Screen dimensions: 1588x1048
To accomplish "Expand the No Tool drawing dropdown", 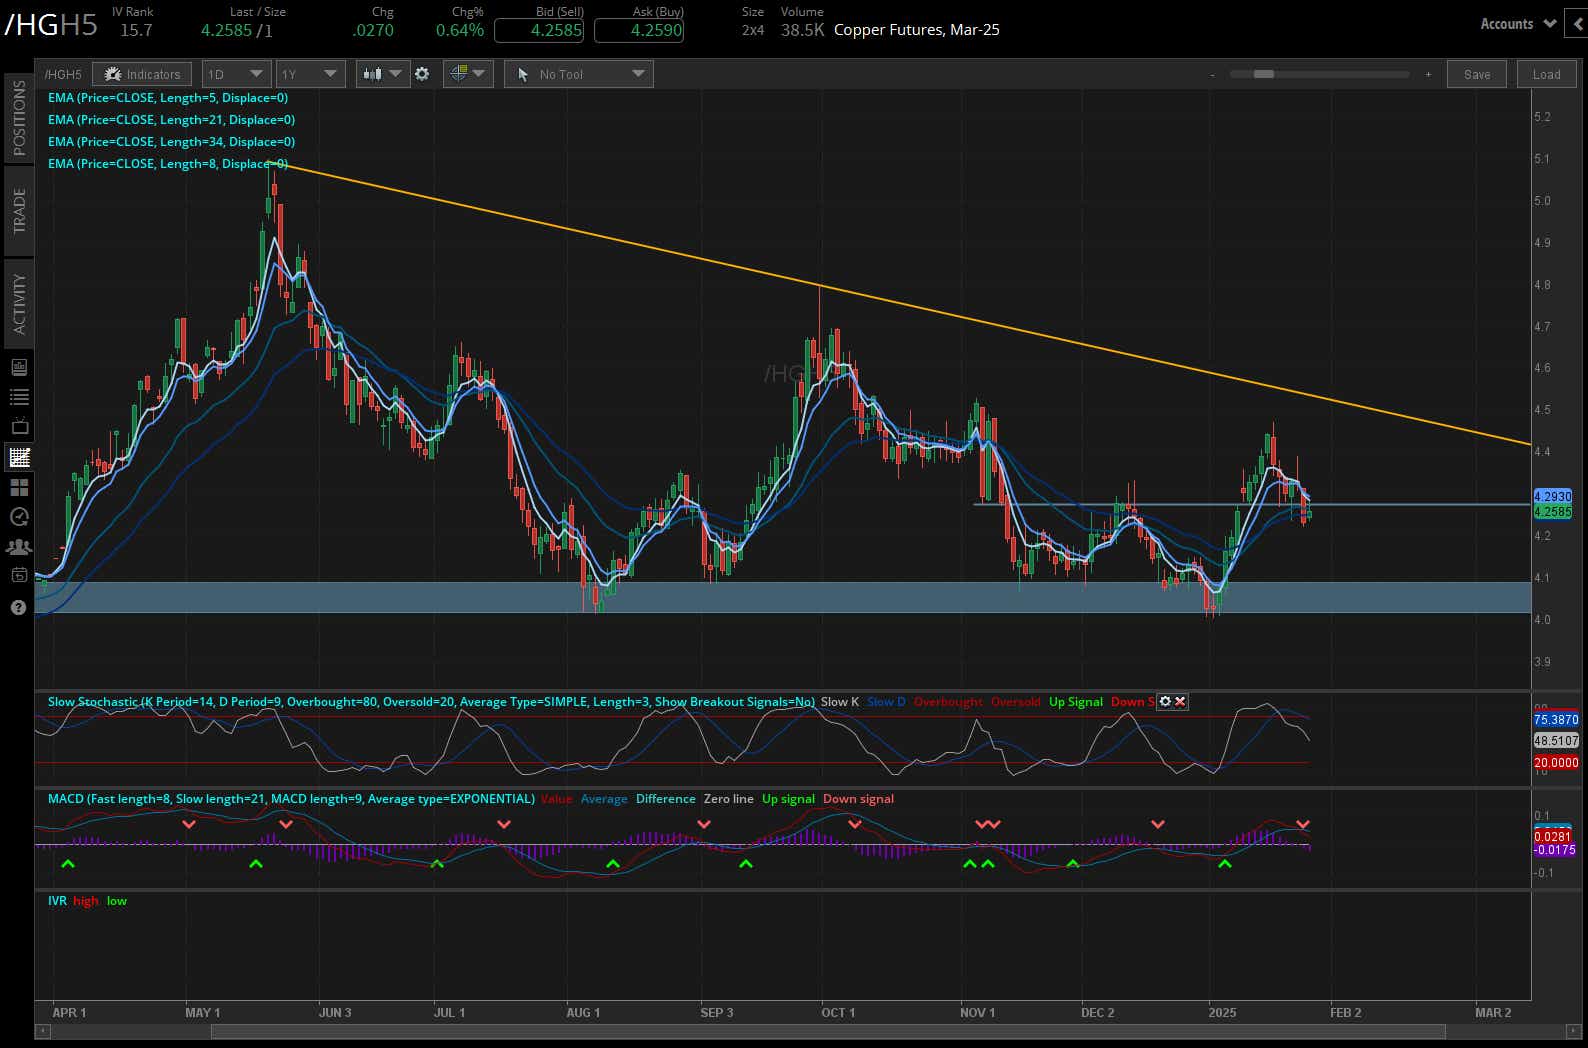I will click(578, 74).
